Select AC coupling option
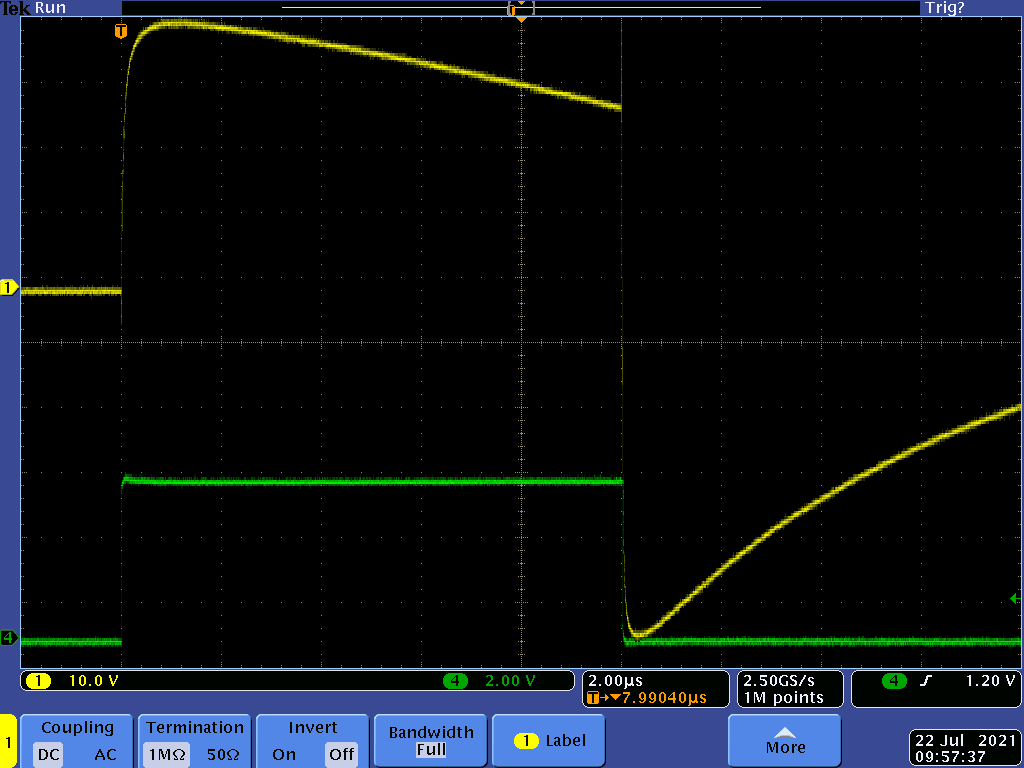The width and height of the screenshot is (1024, 768). coord(105,754)
